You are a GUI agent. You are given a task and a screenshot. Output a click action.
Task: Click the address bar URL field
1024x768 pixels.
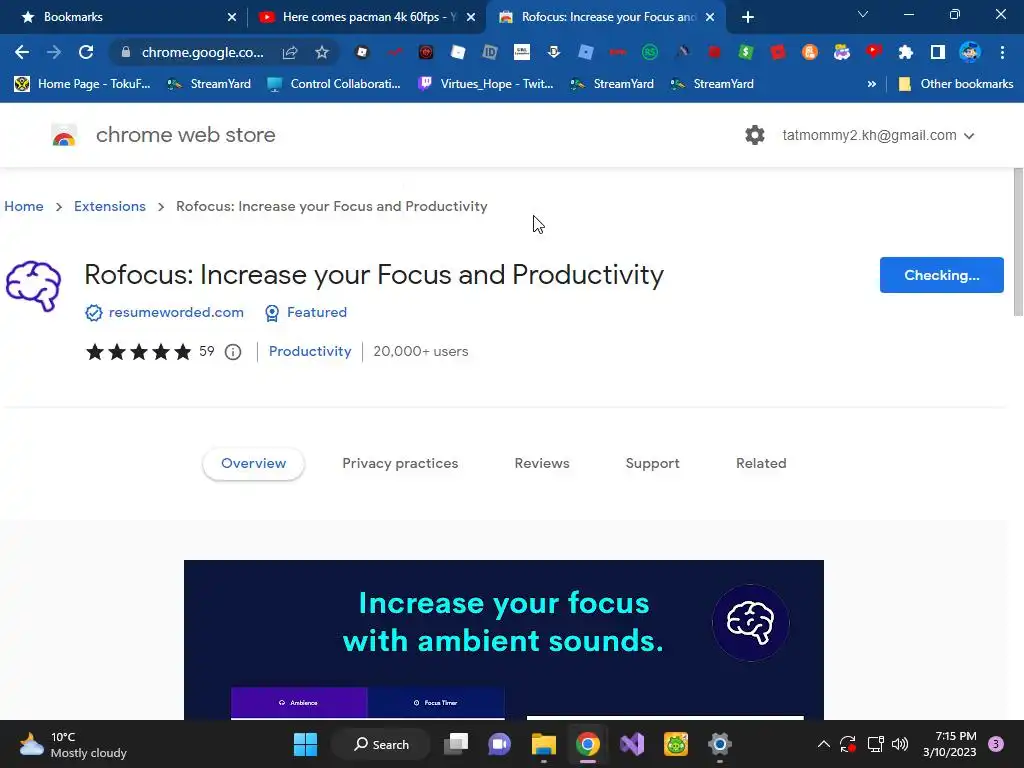tap(202, 52)
